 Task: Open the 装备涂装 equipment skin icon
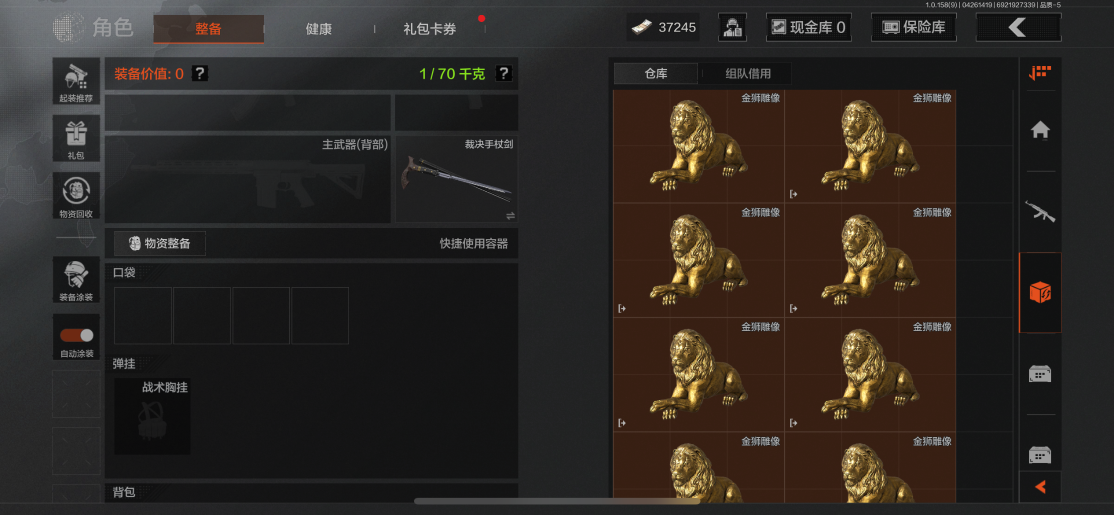(x=76, y=280)
